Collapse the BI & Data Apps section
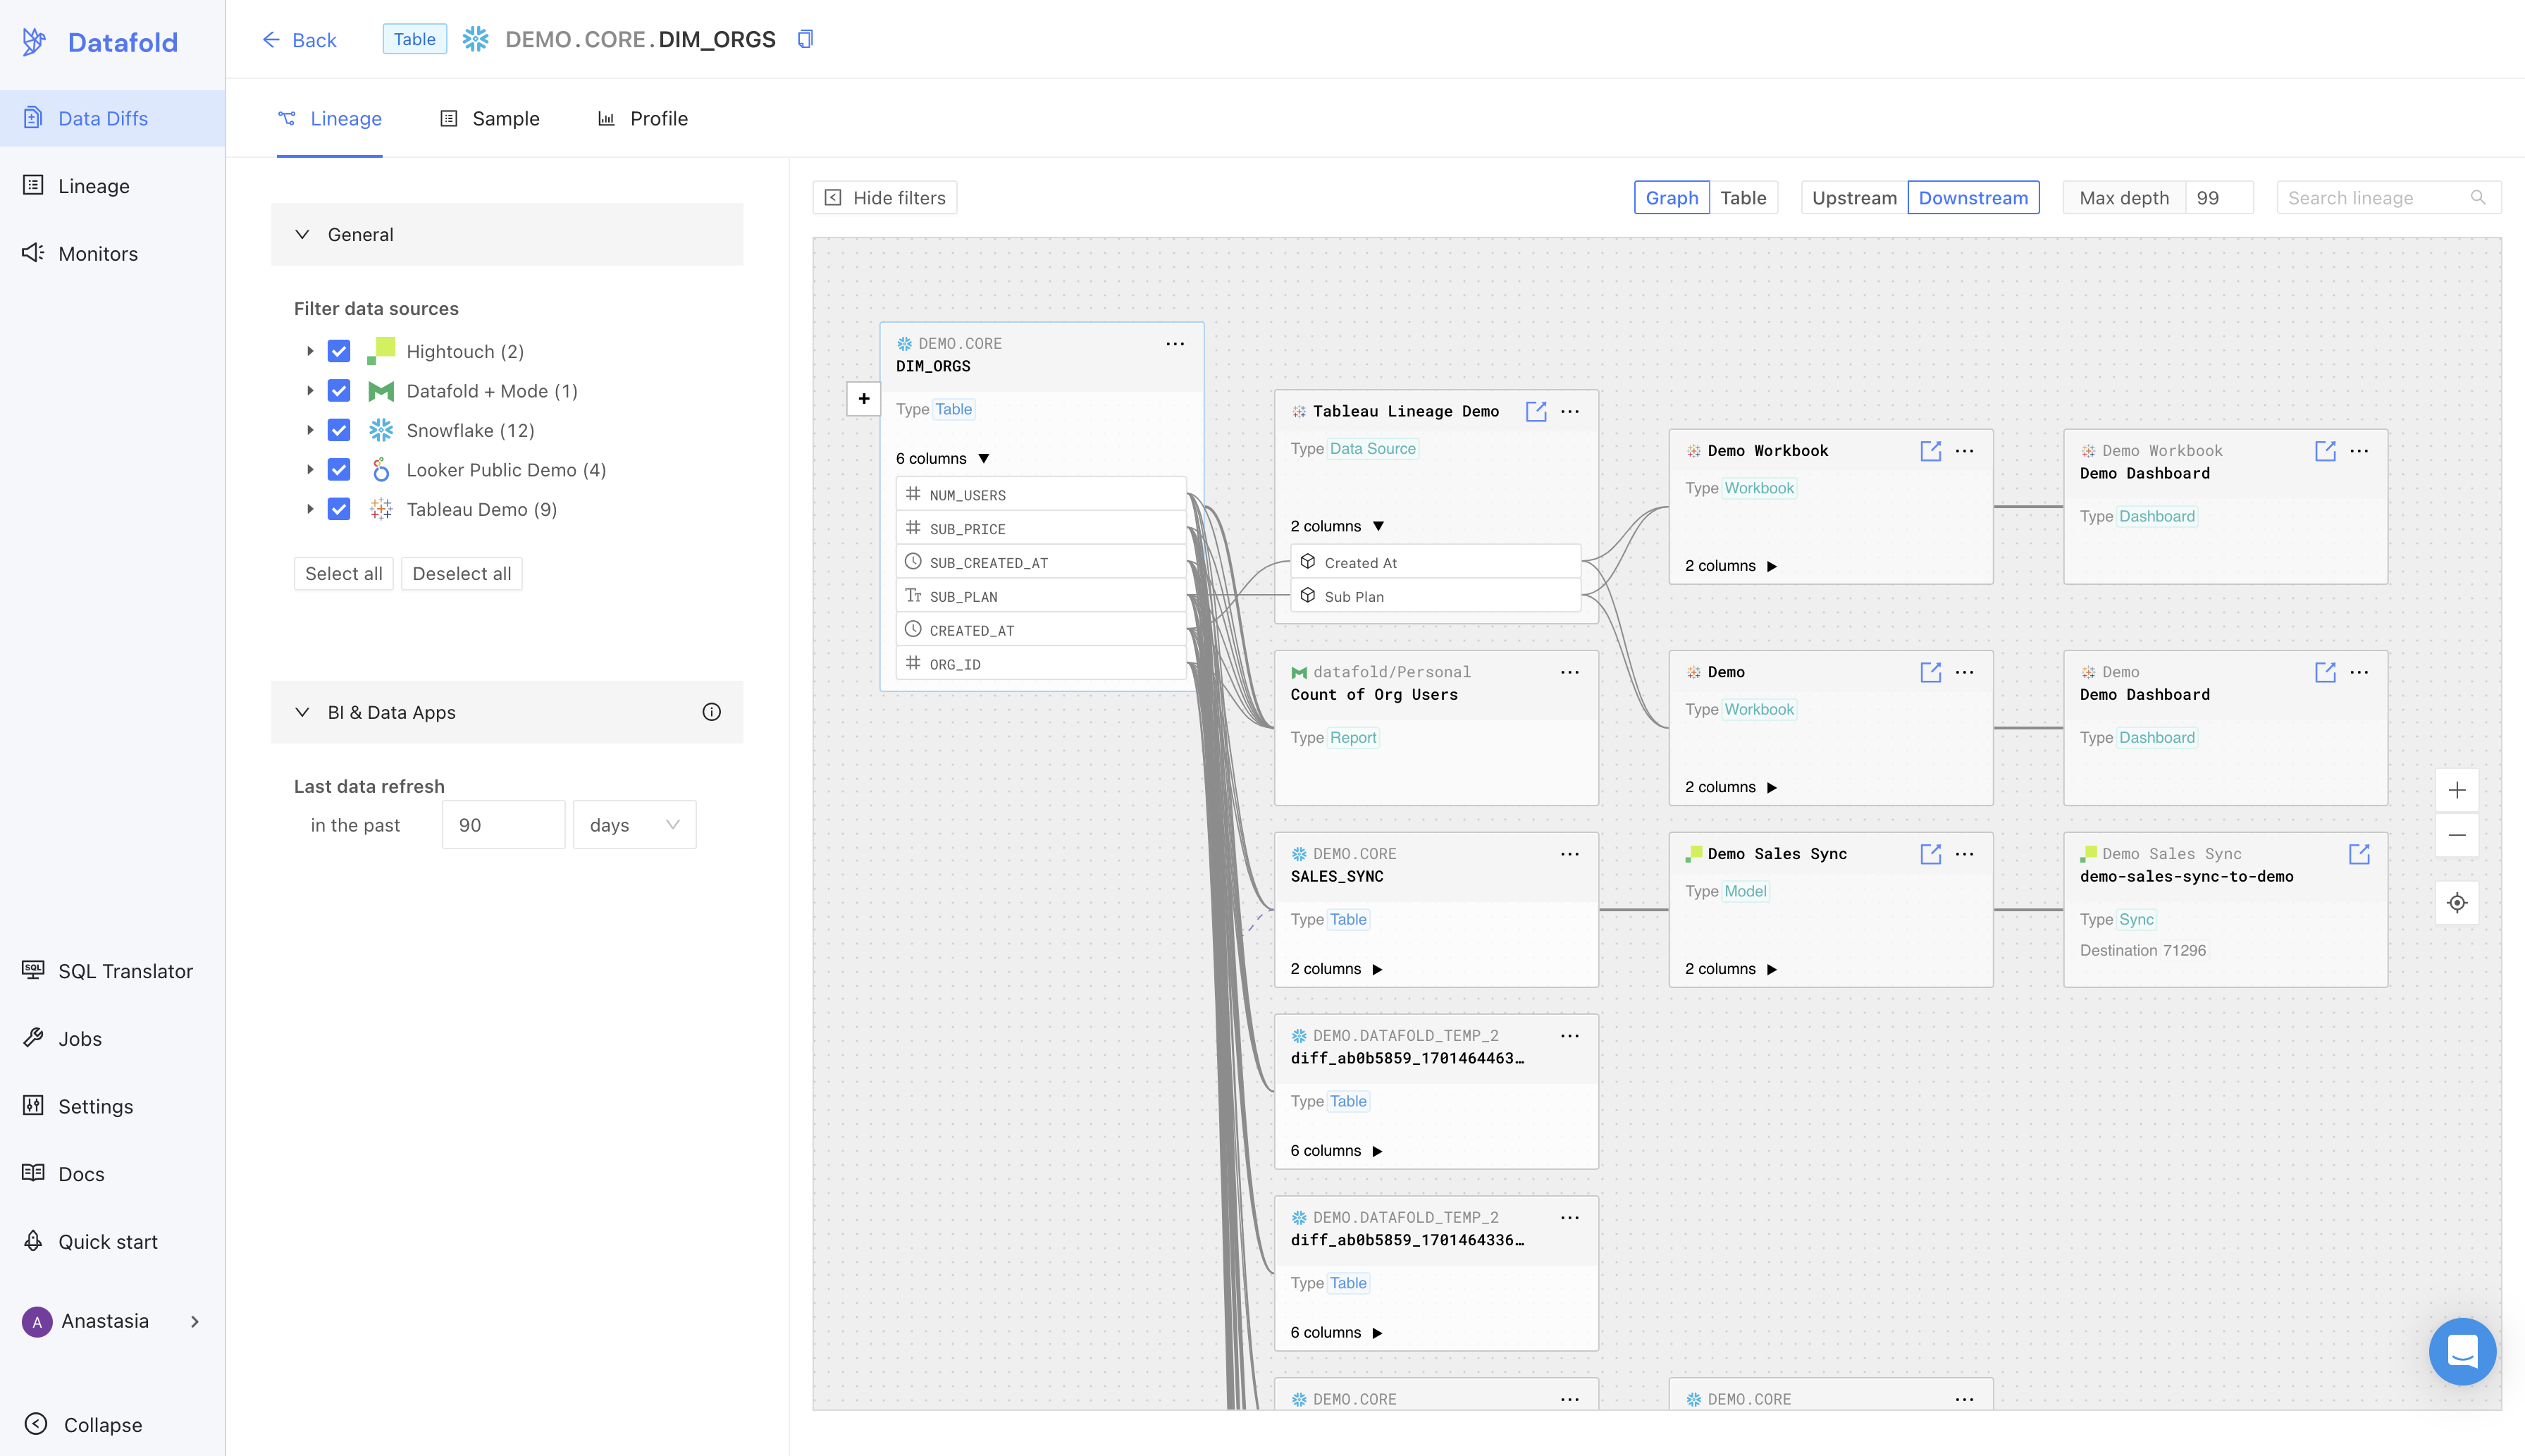The height and width of the screenshot is (1456, 2525). coord(302,712)
